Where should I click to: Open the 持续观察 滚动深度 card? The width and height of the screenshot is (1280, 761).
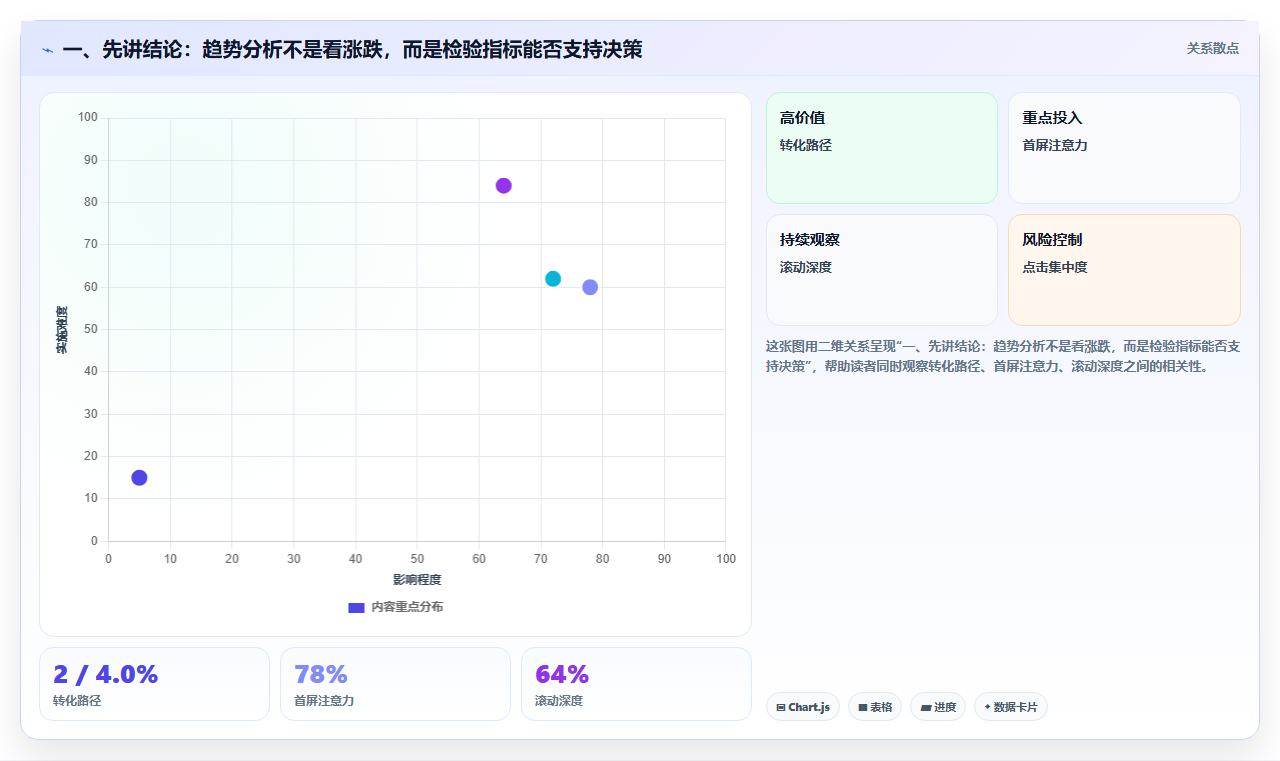tap(882, 270)
